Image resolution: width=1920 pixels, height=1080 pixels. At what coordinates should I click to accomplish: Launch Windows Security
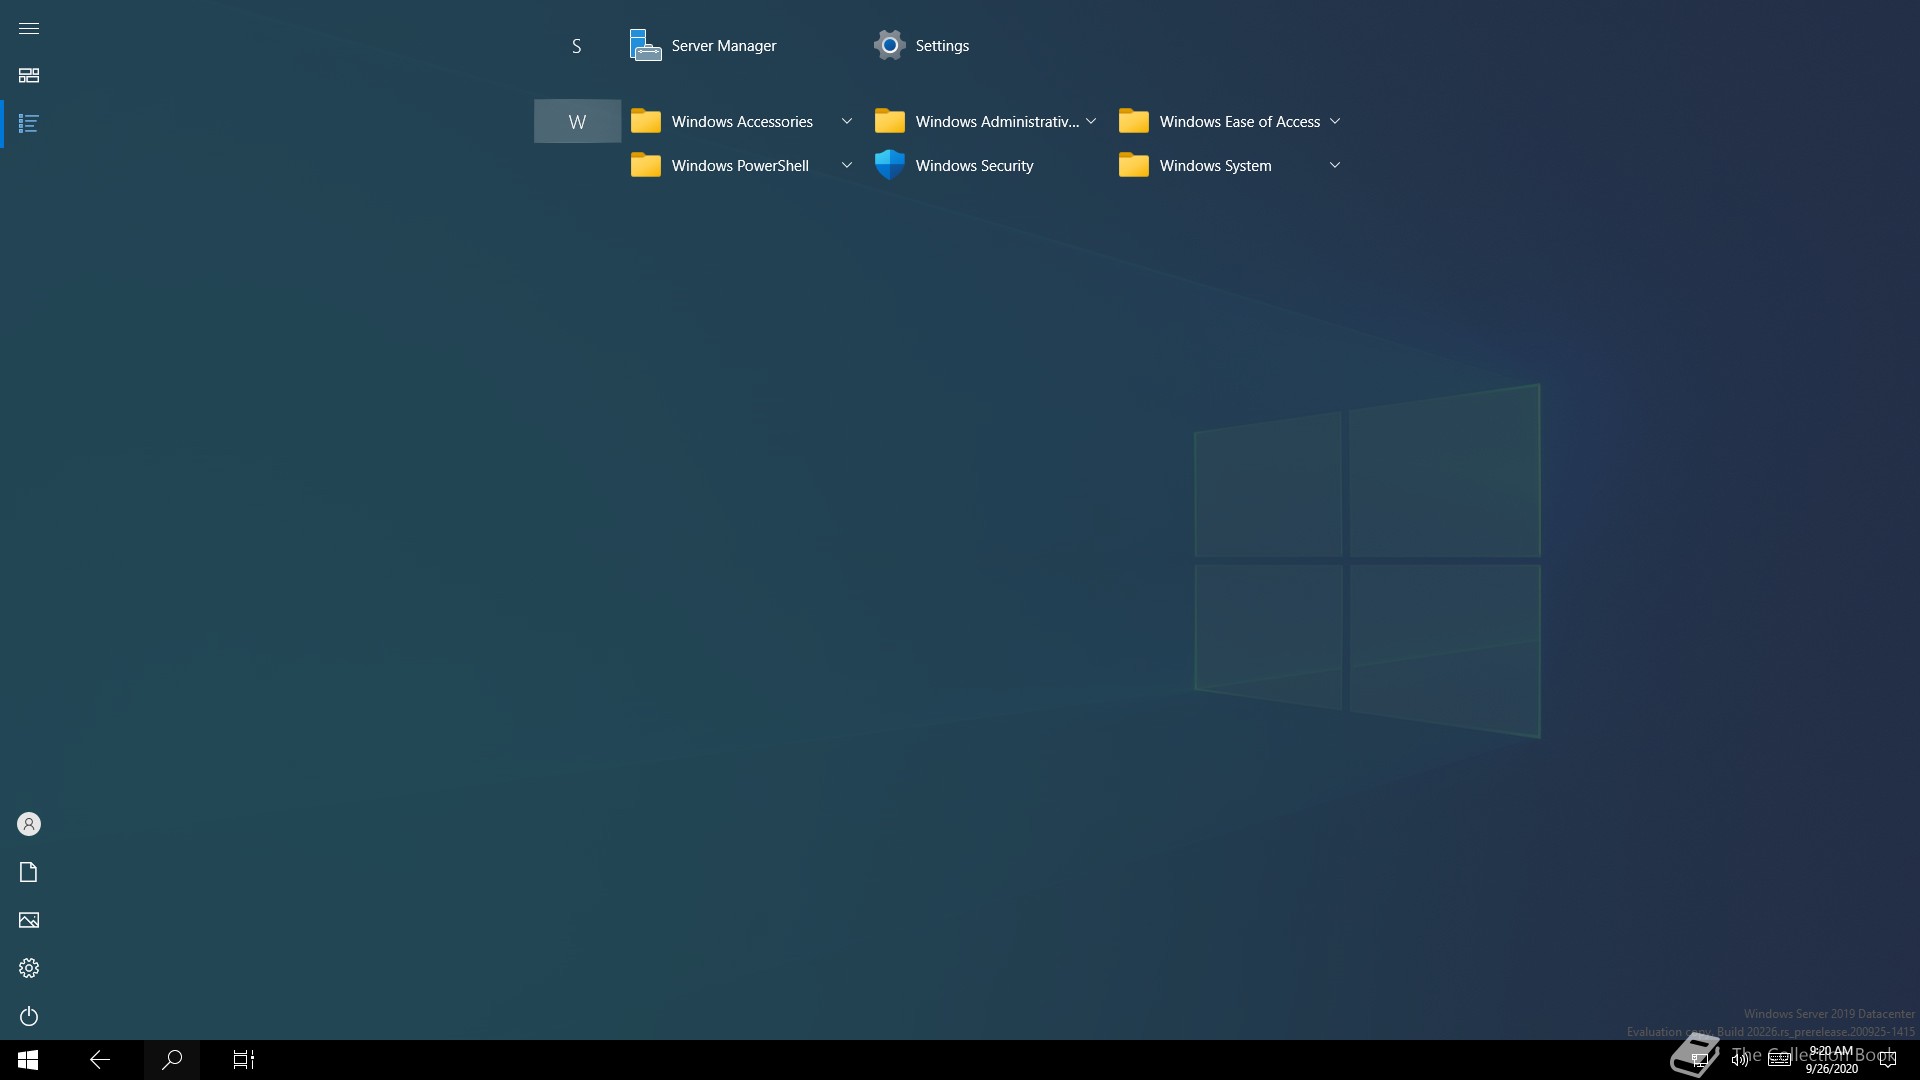tap(986, 165)
